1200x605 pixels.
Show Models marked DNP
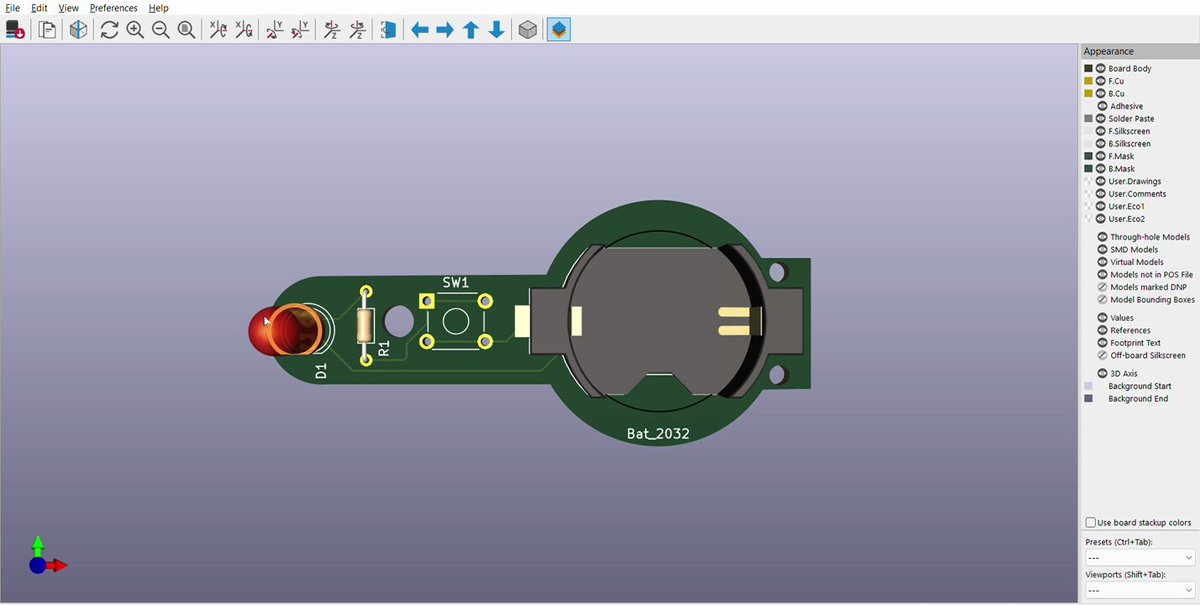coord(1102,287)
